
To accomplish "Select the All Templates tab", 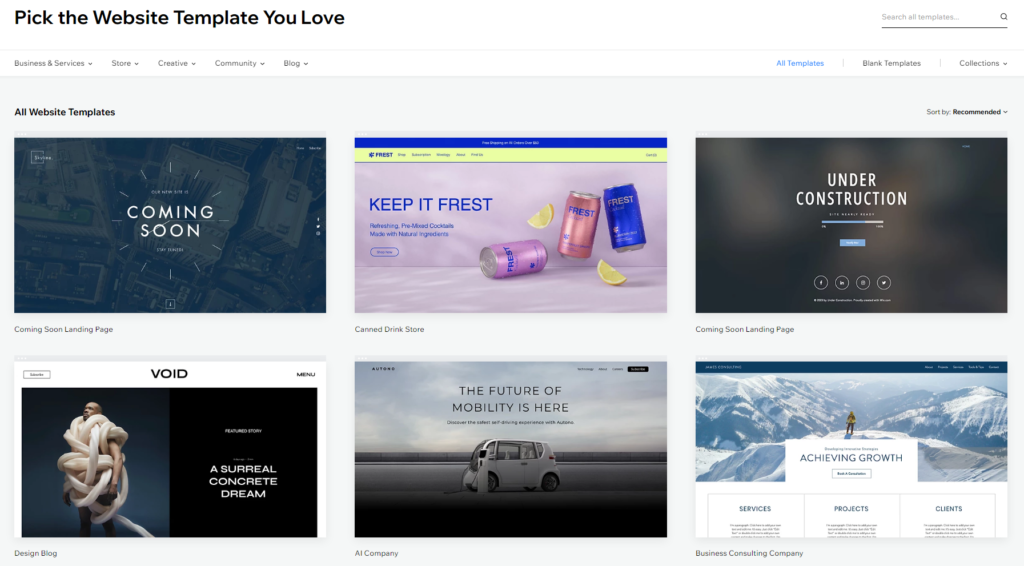I will pyautogui.click(x=800, y=63).
